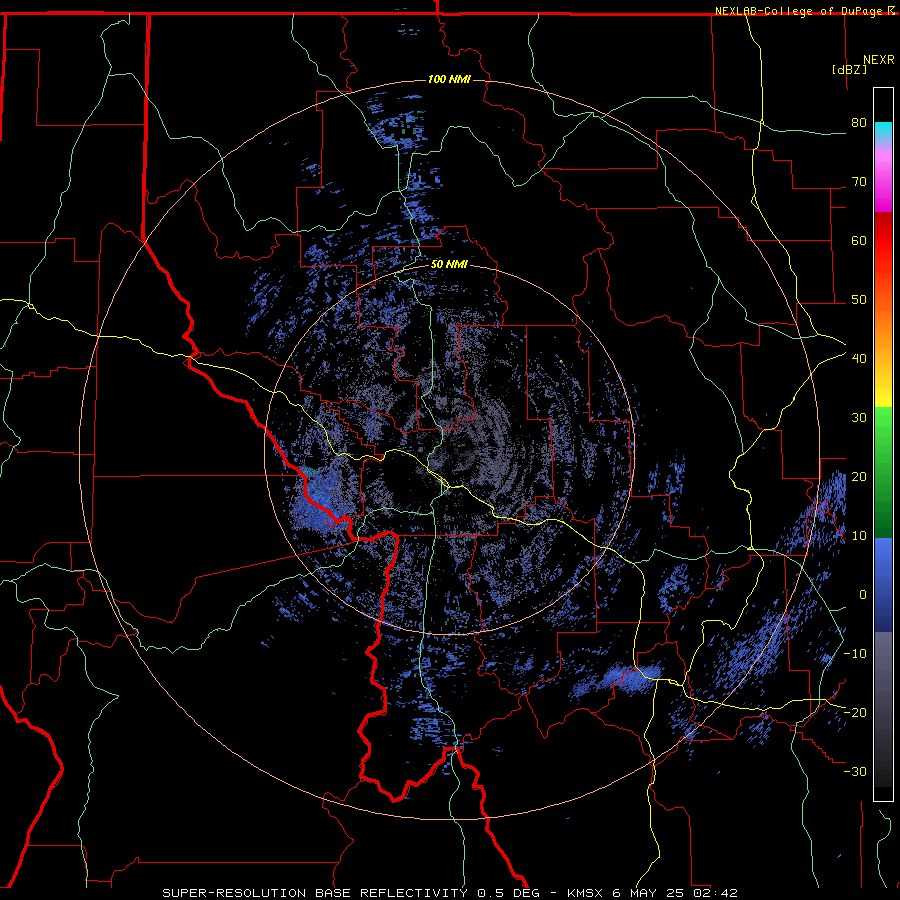The height and width of the screenshot is (900, 900).
Task: Click the 0 value on dBZ scale
Action: point(862,595)
